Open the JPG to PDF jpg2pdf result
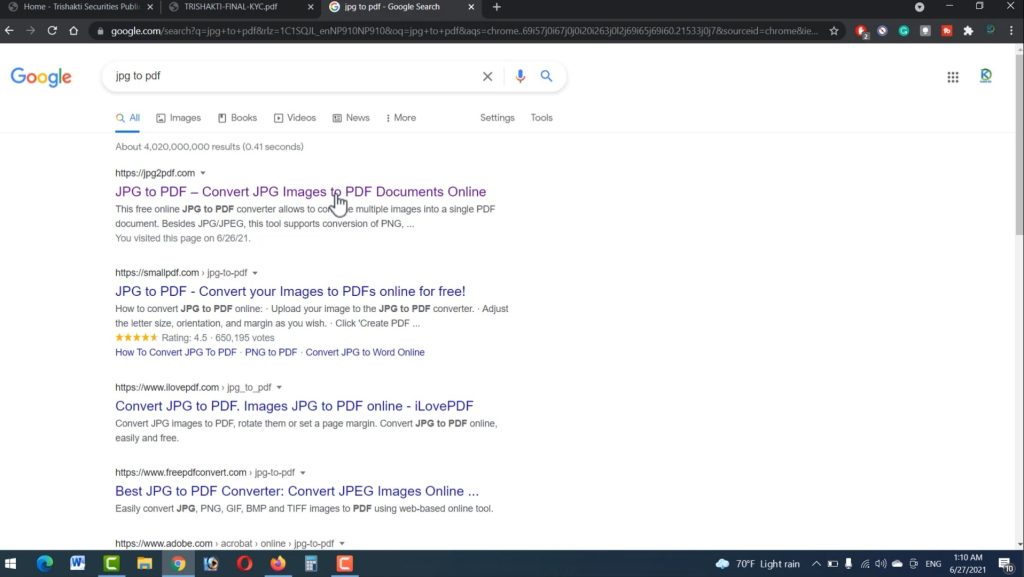 [300, 191]
